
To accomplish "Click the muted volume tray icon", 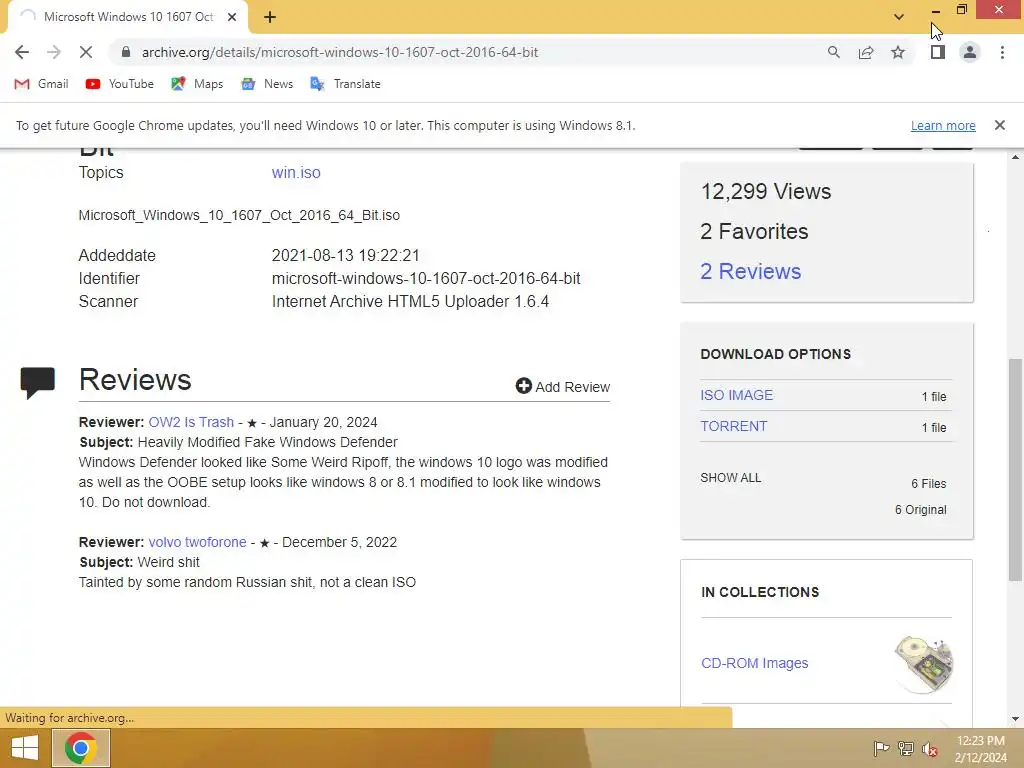I will coord(930,749).
